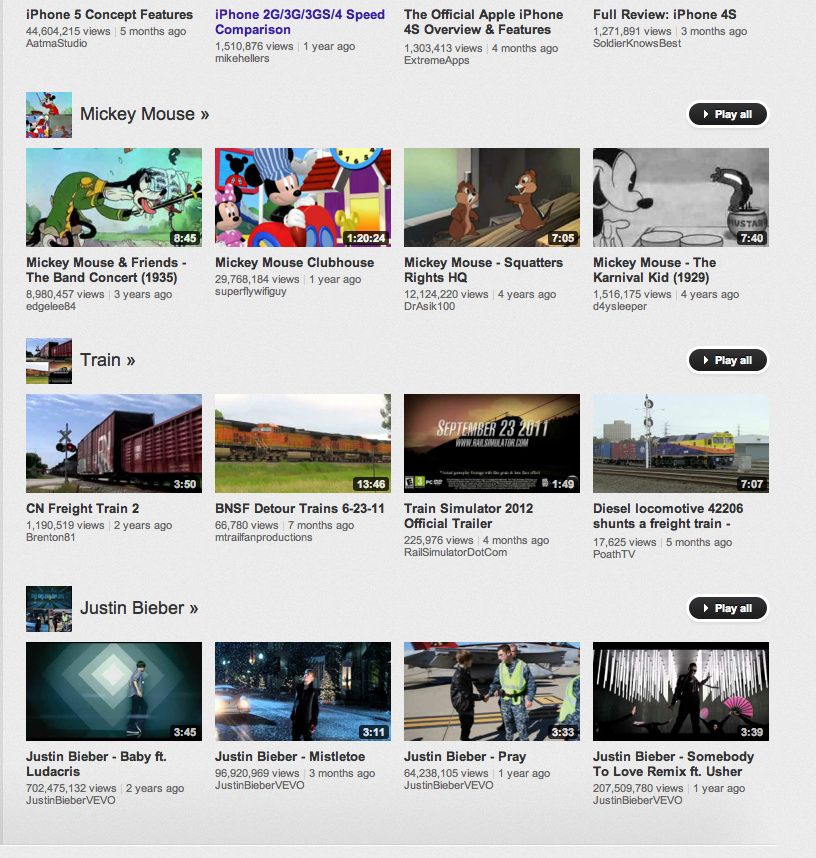Image resolution: width=816 pixels, height=858 pixels.
Task: Click iPhone 2G/3G/3GS/4 Speed Comparison title
Action: 300,22
